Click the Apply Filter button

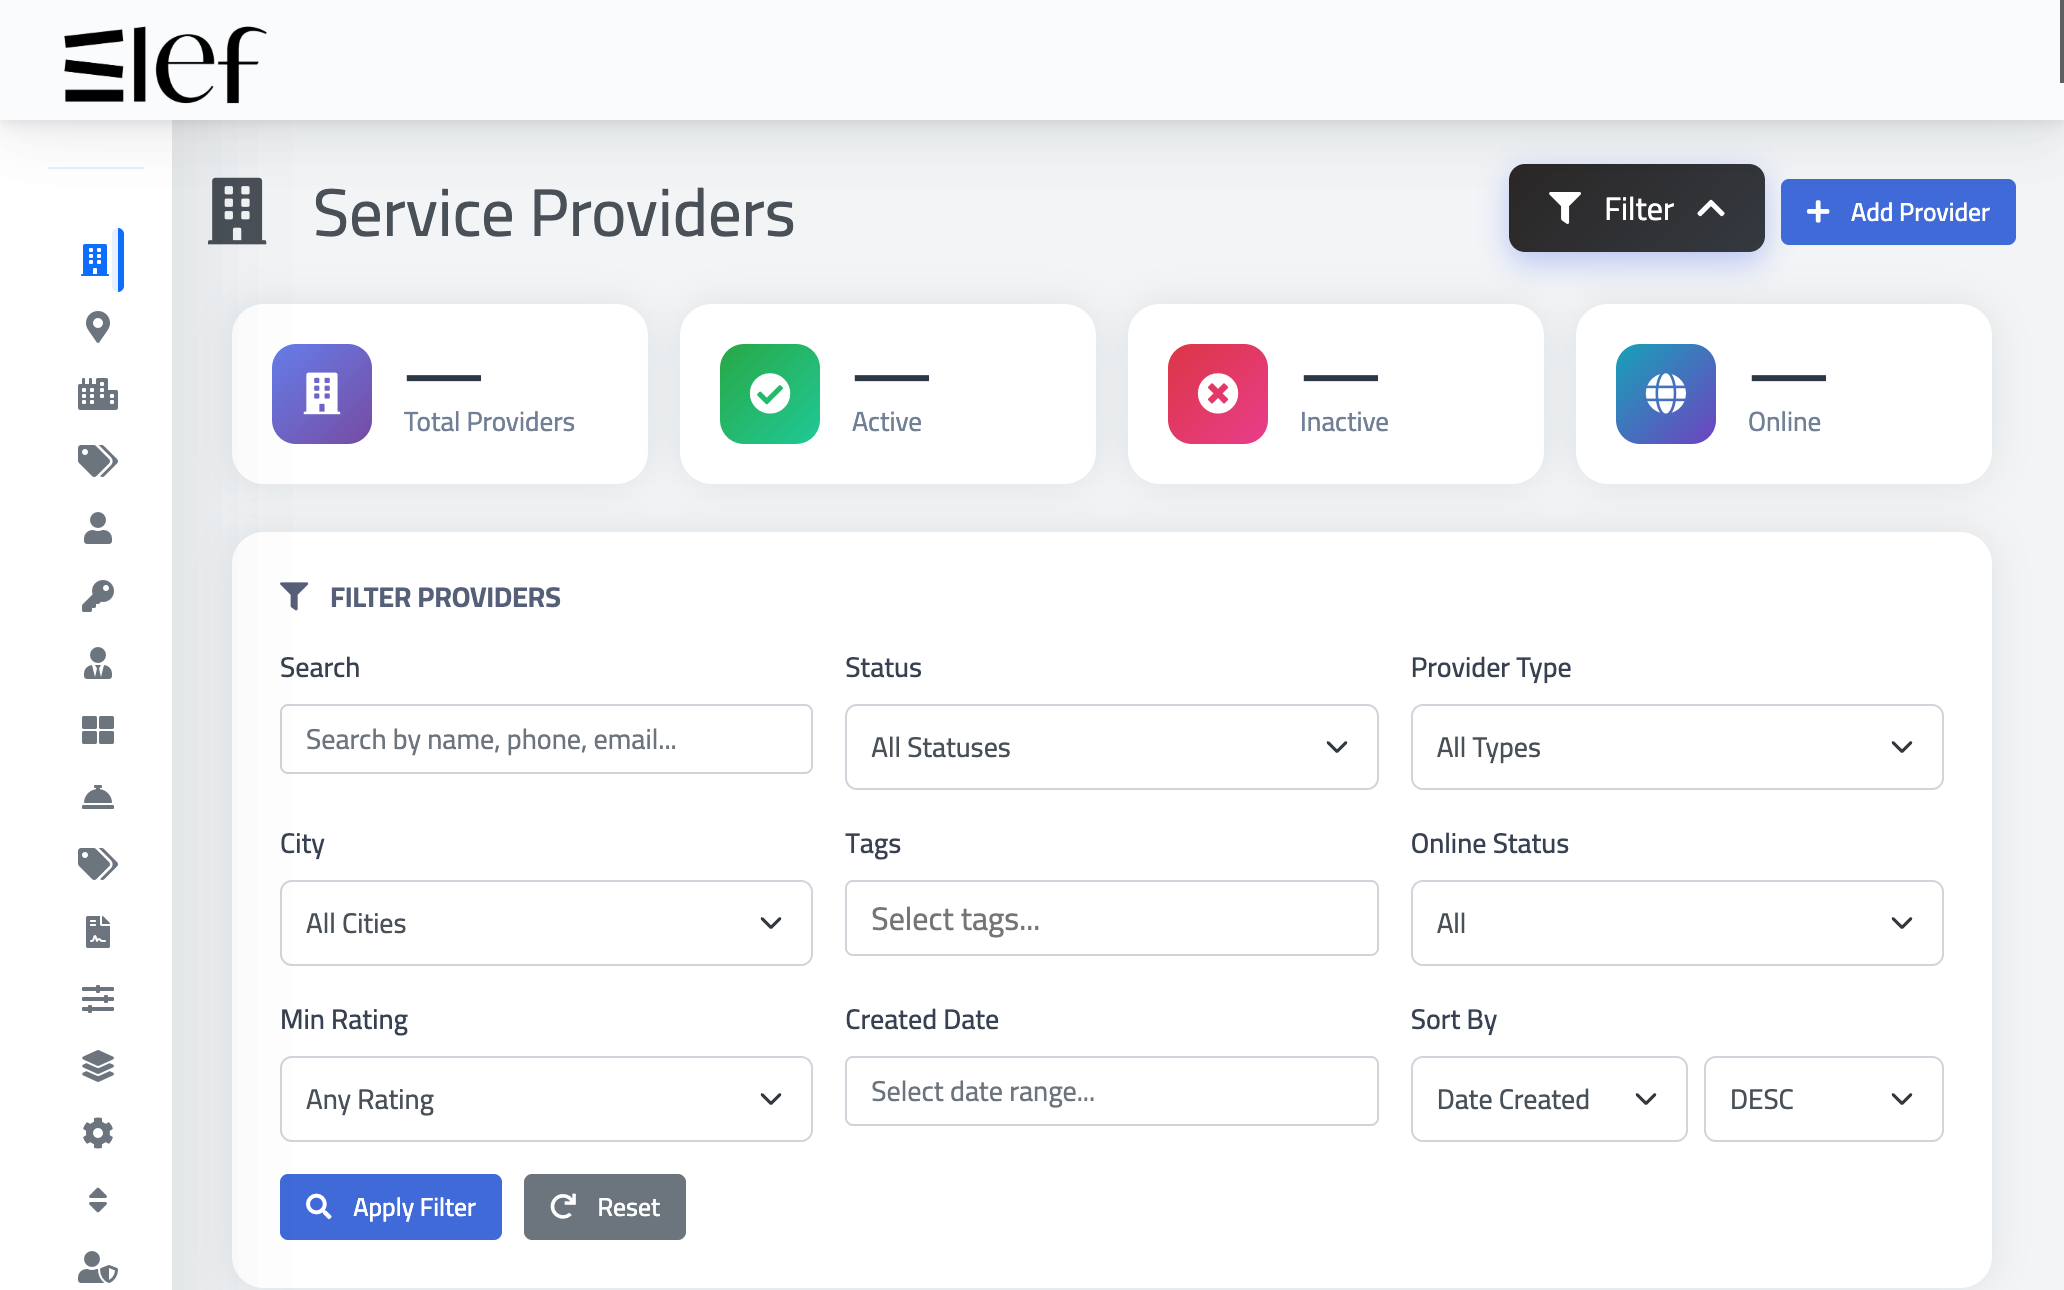click(391, 1207)
